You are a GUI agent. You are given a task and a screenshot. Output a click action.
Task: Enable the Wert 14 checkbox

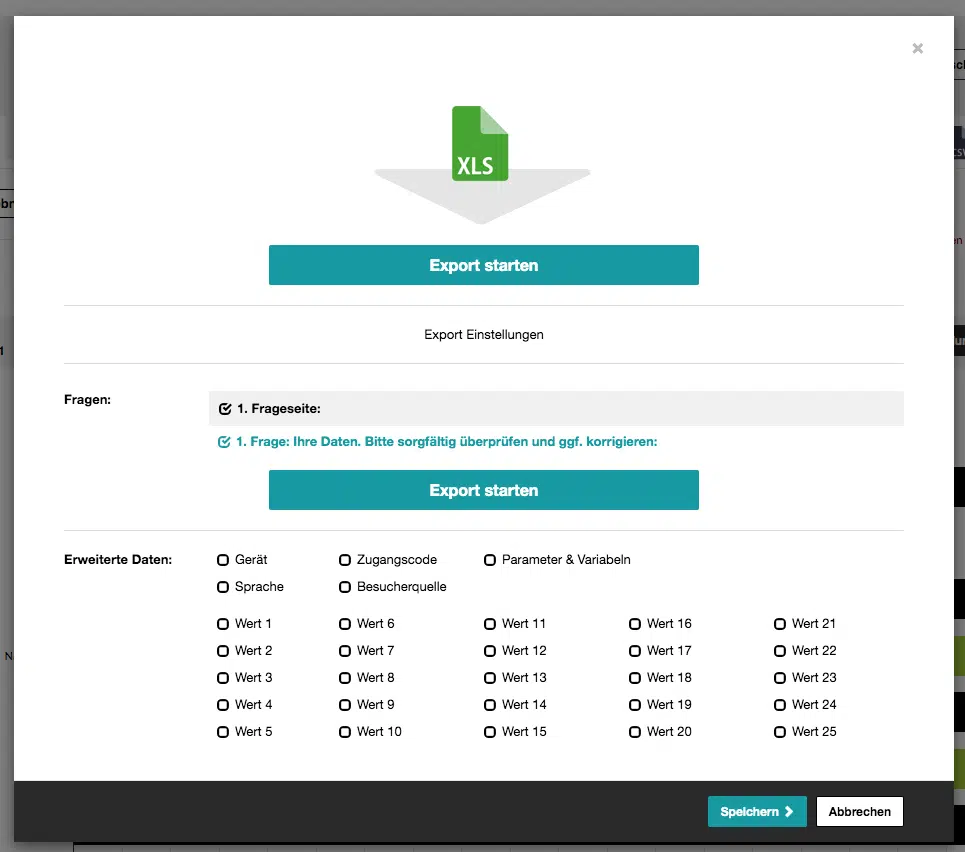point(490,705)
